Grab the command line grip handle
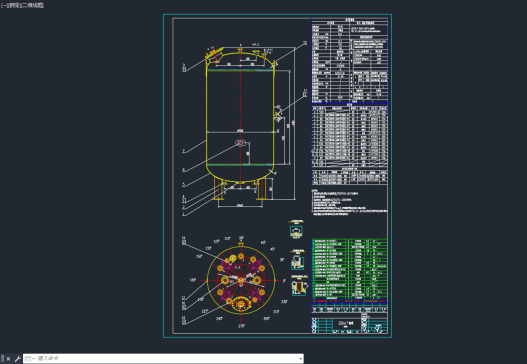 tap(3, 359)
